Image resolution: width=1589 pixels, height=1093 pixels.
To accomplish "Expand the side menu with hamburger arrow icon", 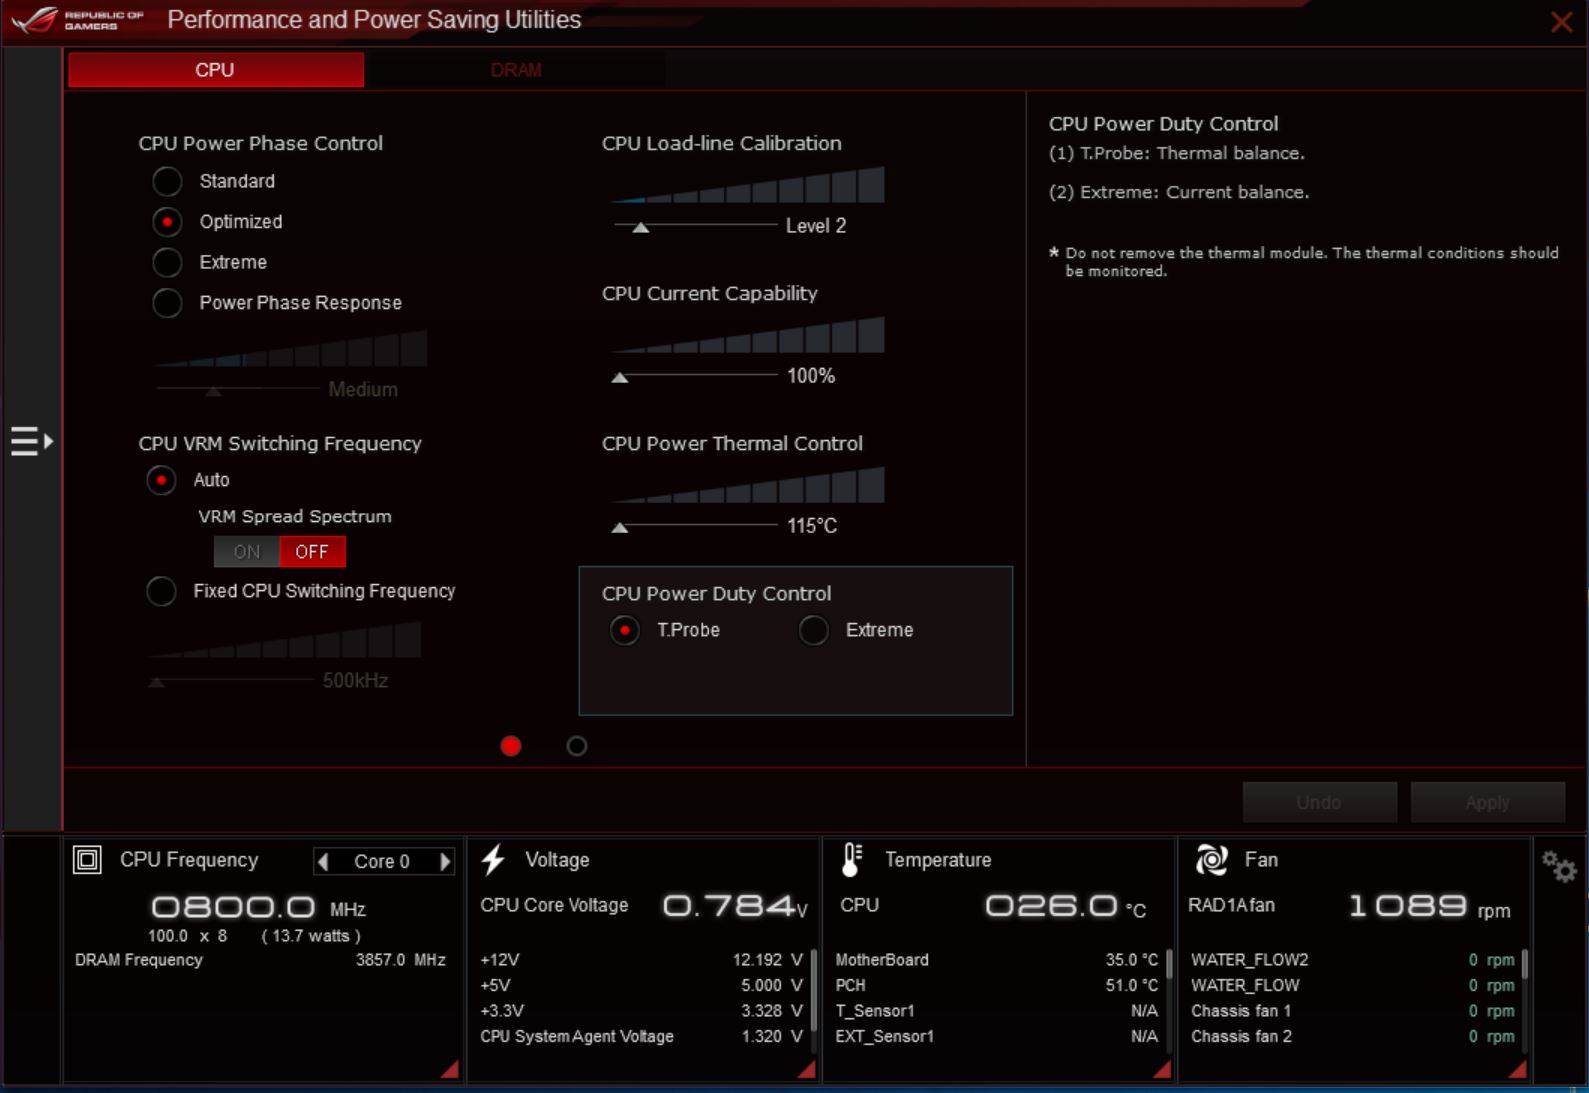I will (x=31, y=441).
